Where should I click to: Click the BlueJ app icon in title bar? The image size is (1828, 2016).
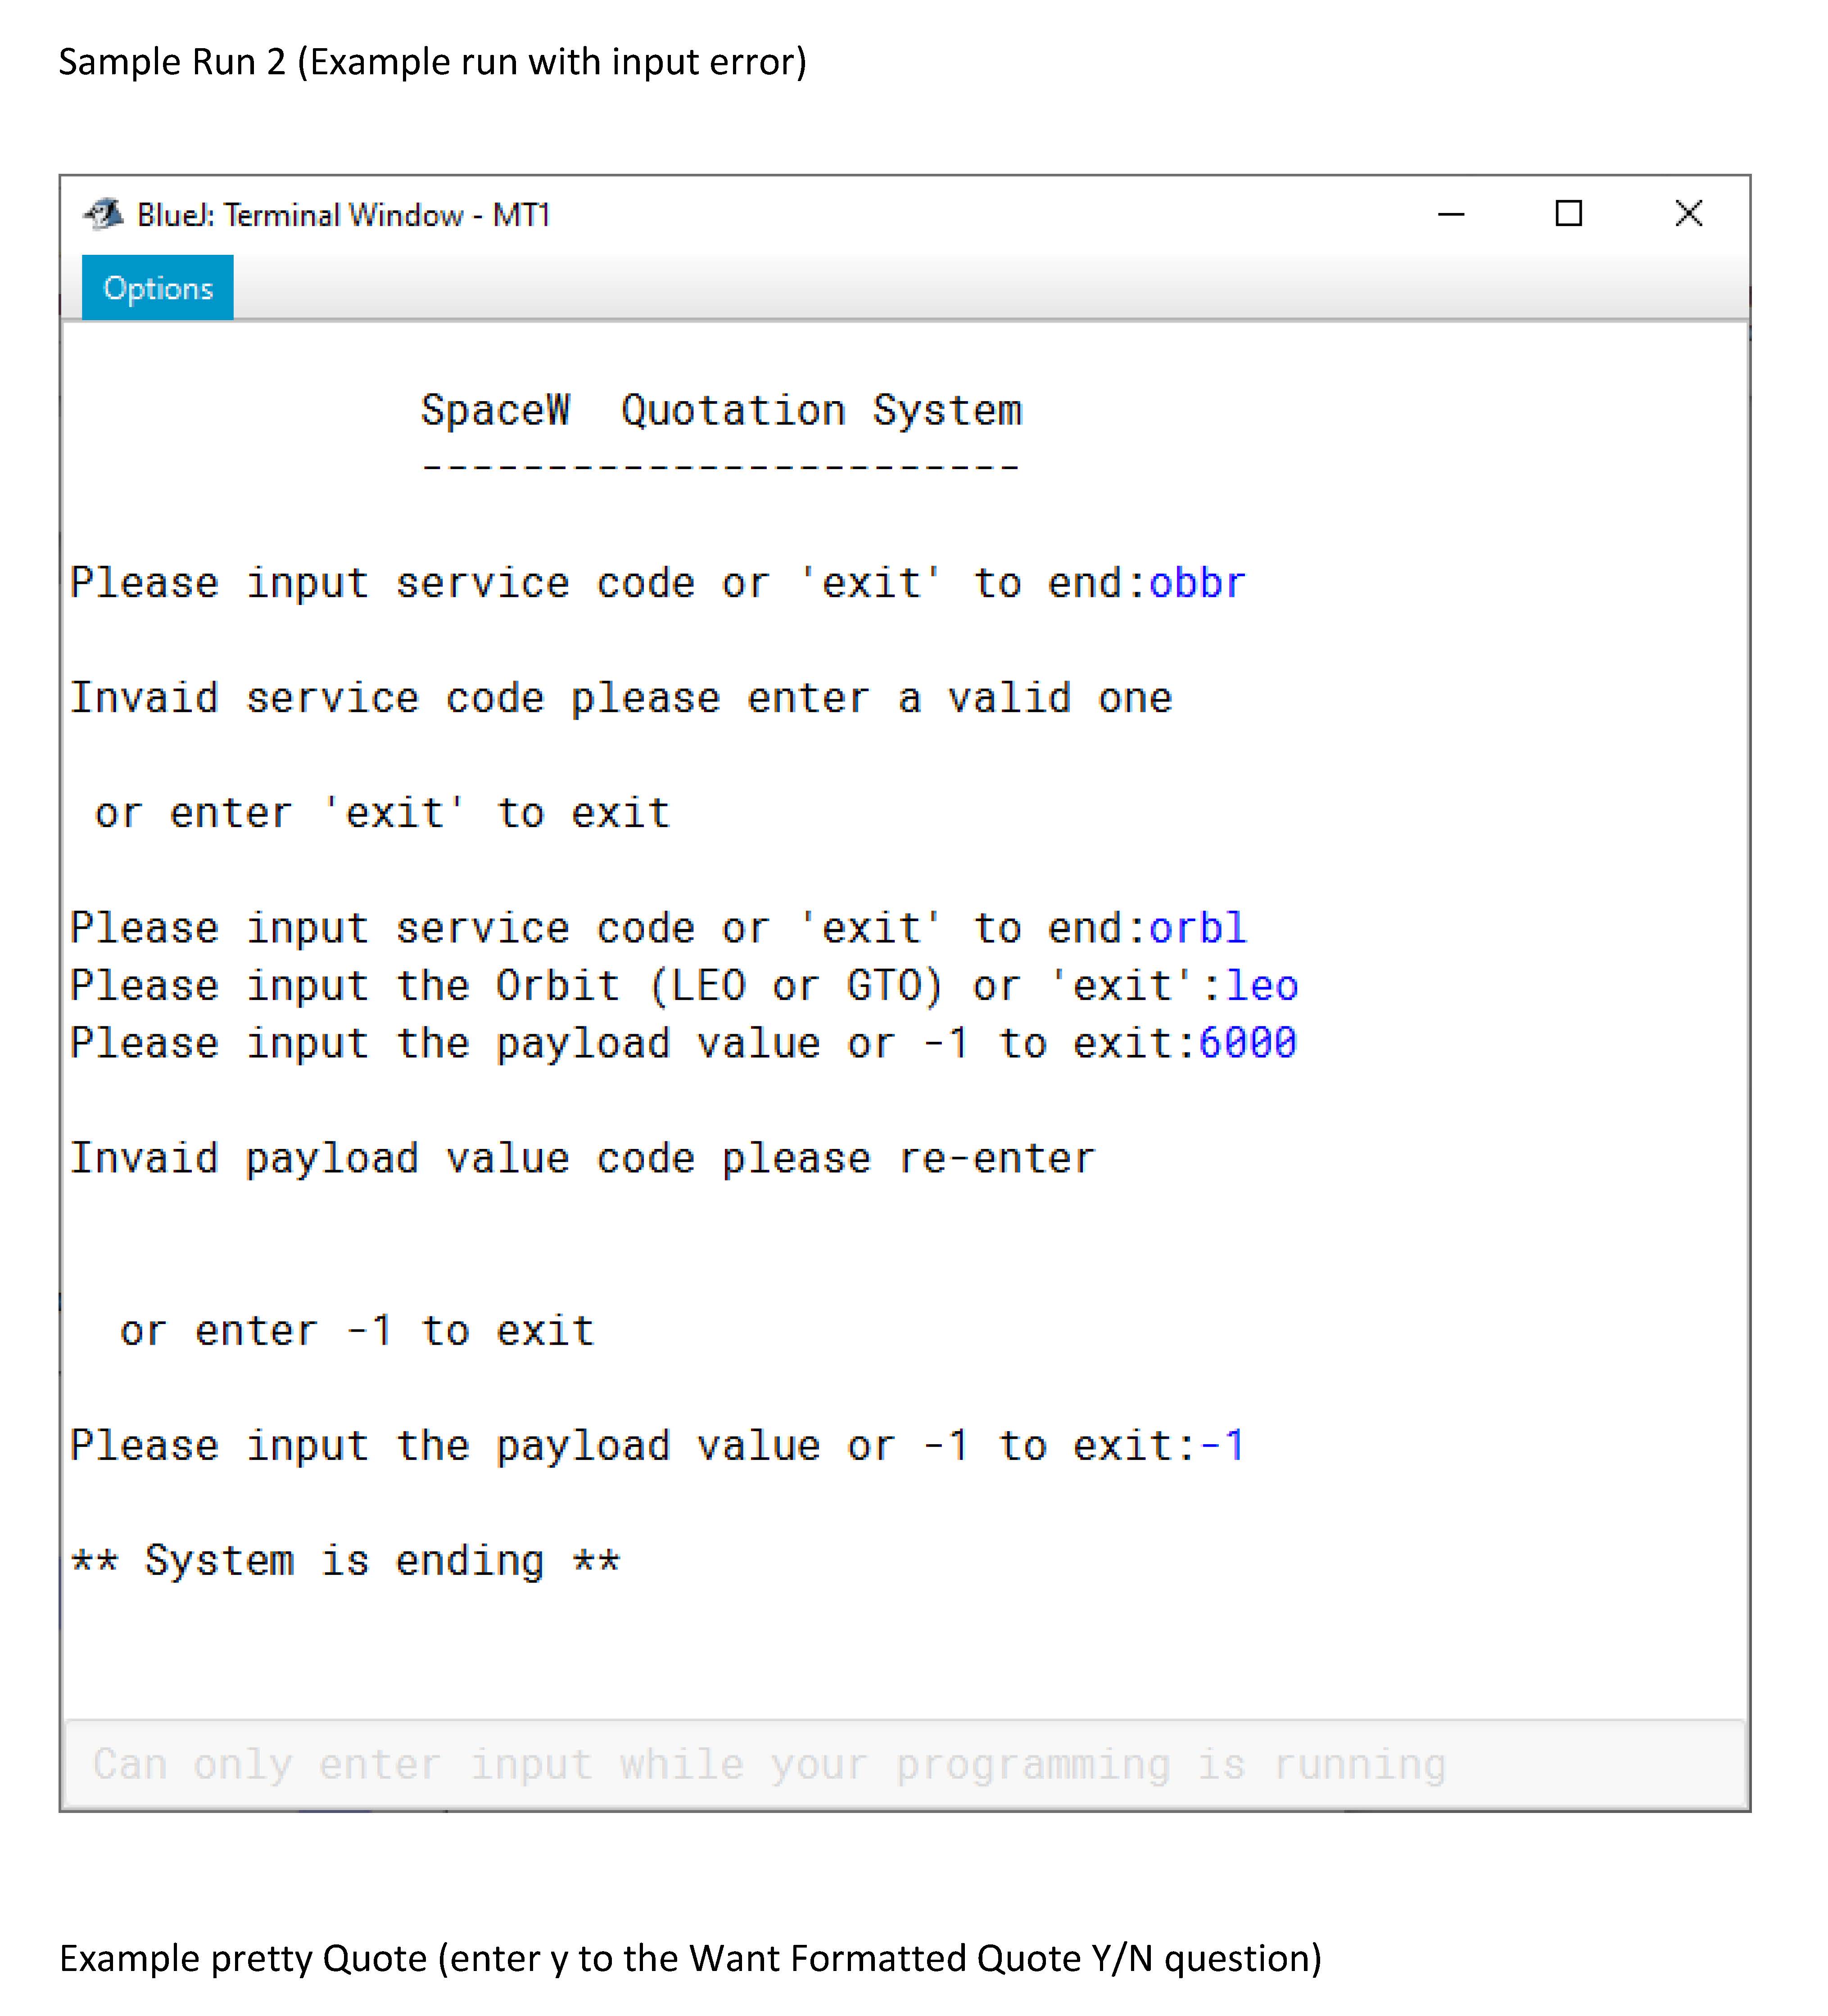(x=104, y=214)
